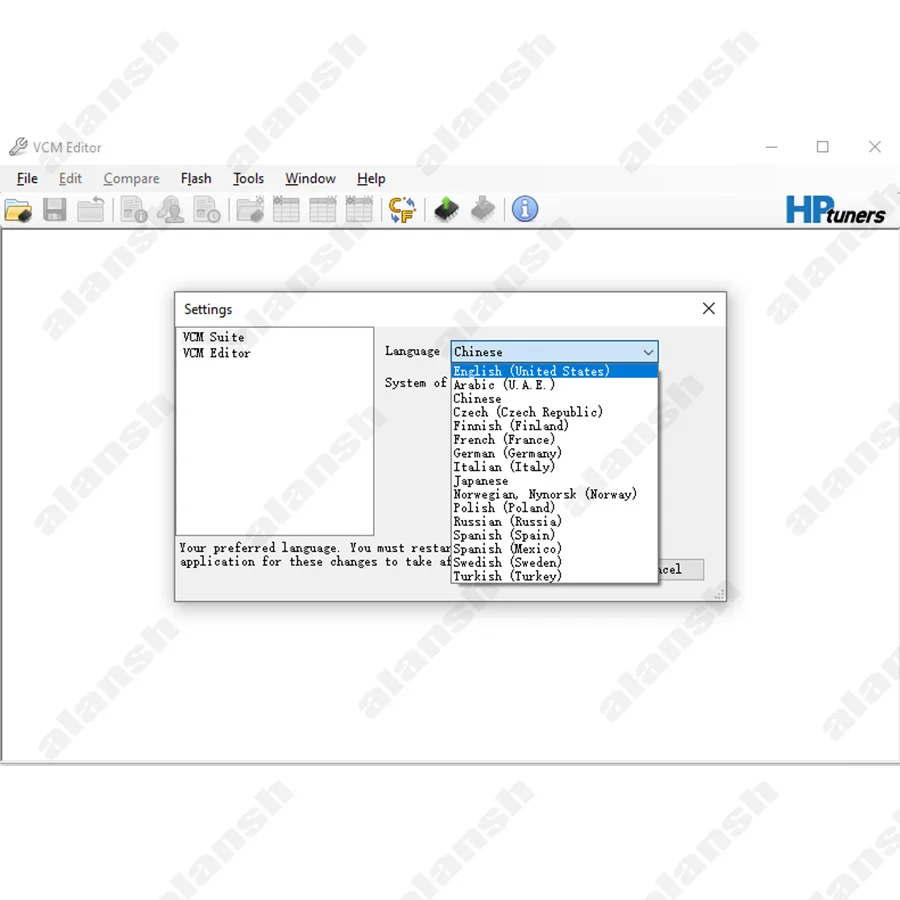Click the blue information icon
The width and height of the screenshot is (900, 900).
[525, 209]
